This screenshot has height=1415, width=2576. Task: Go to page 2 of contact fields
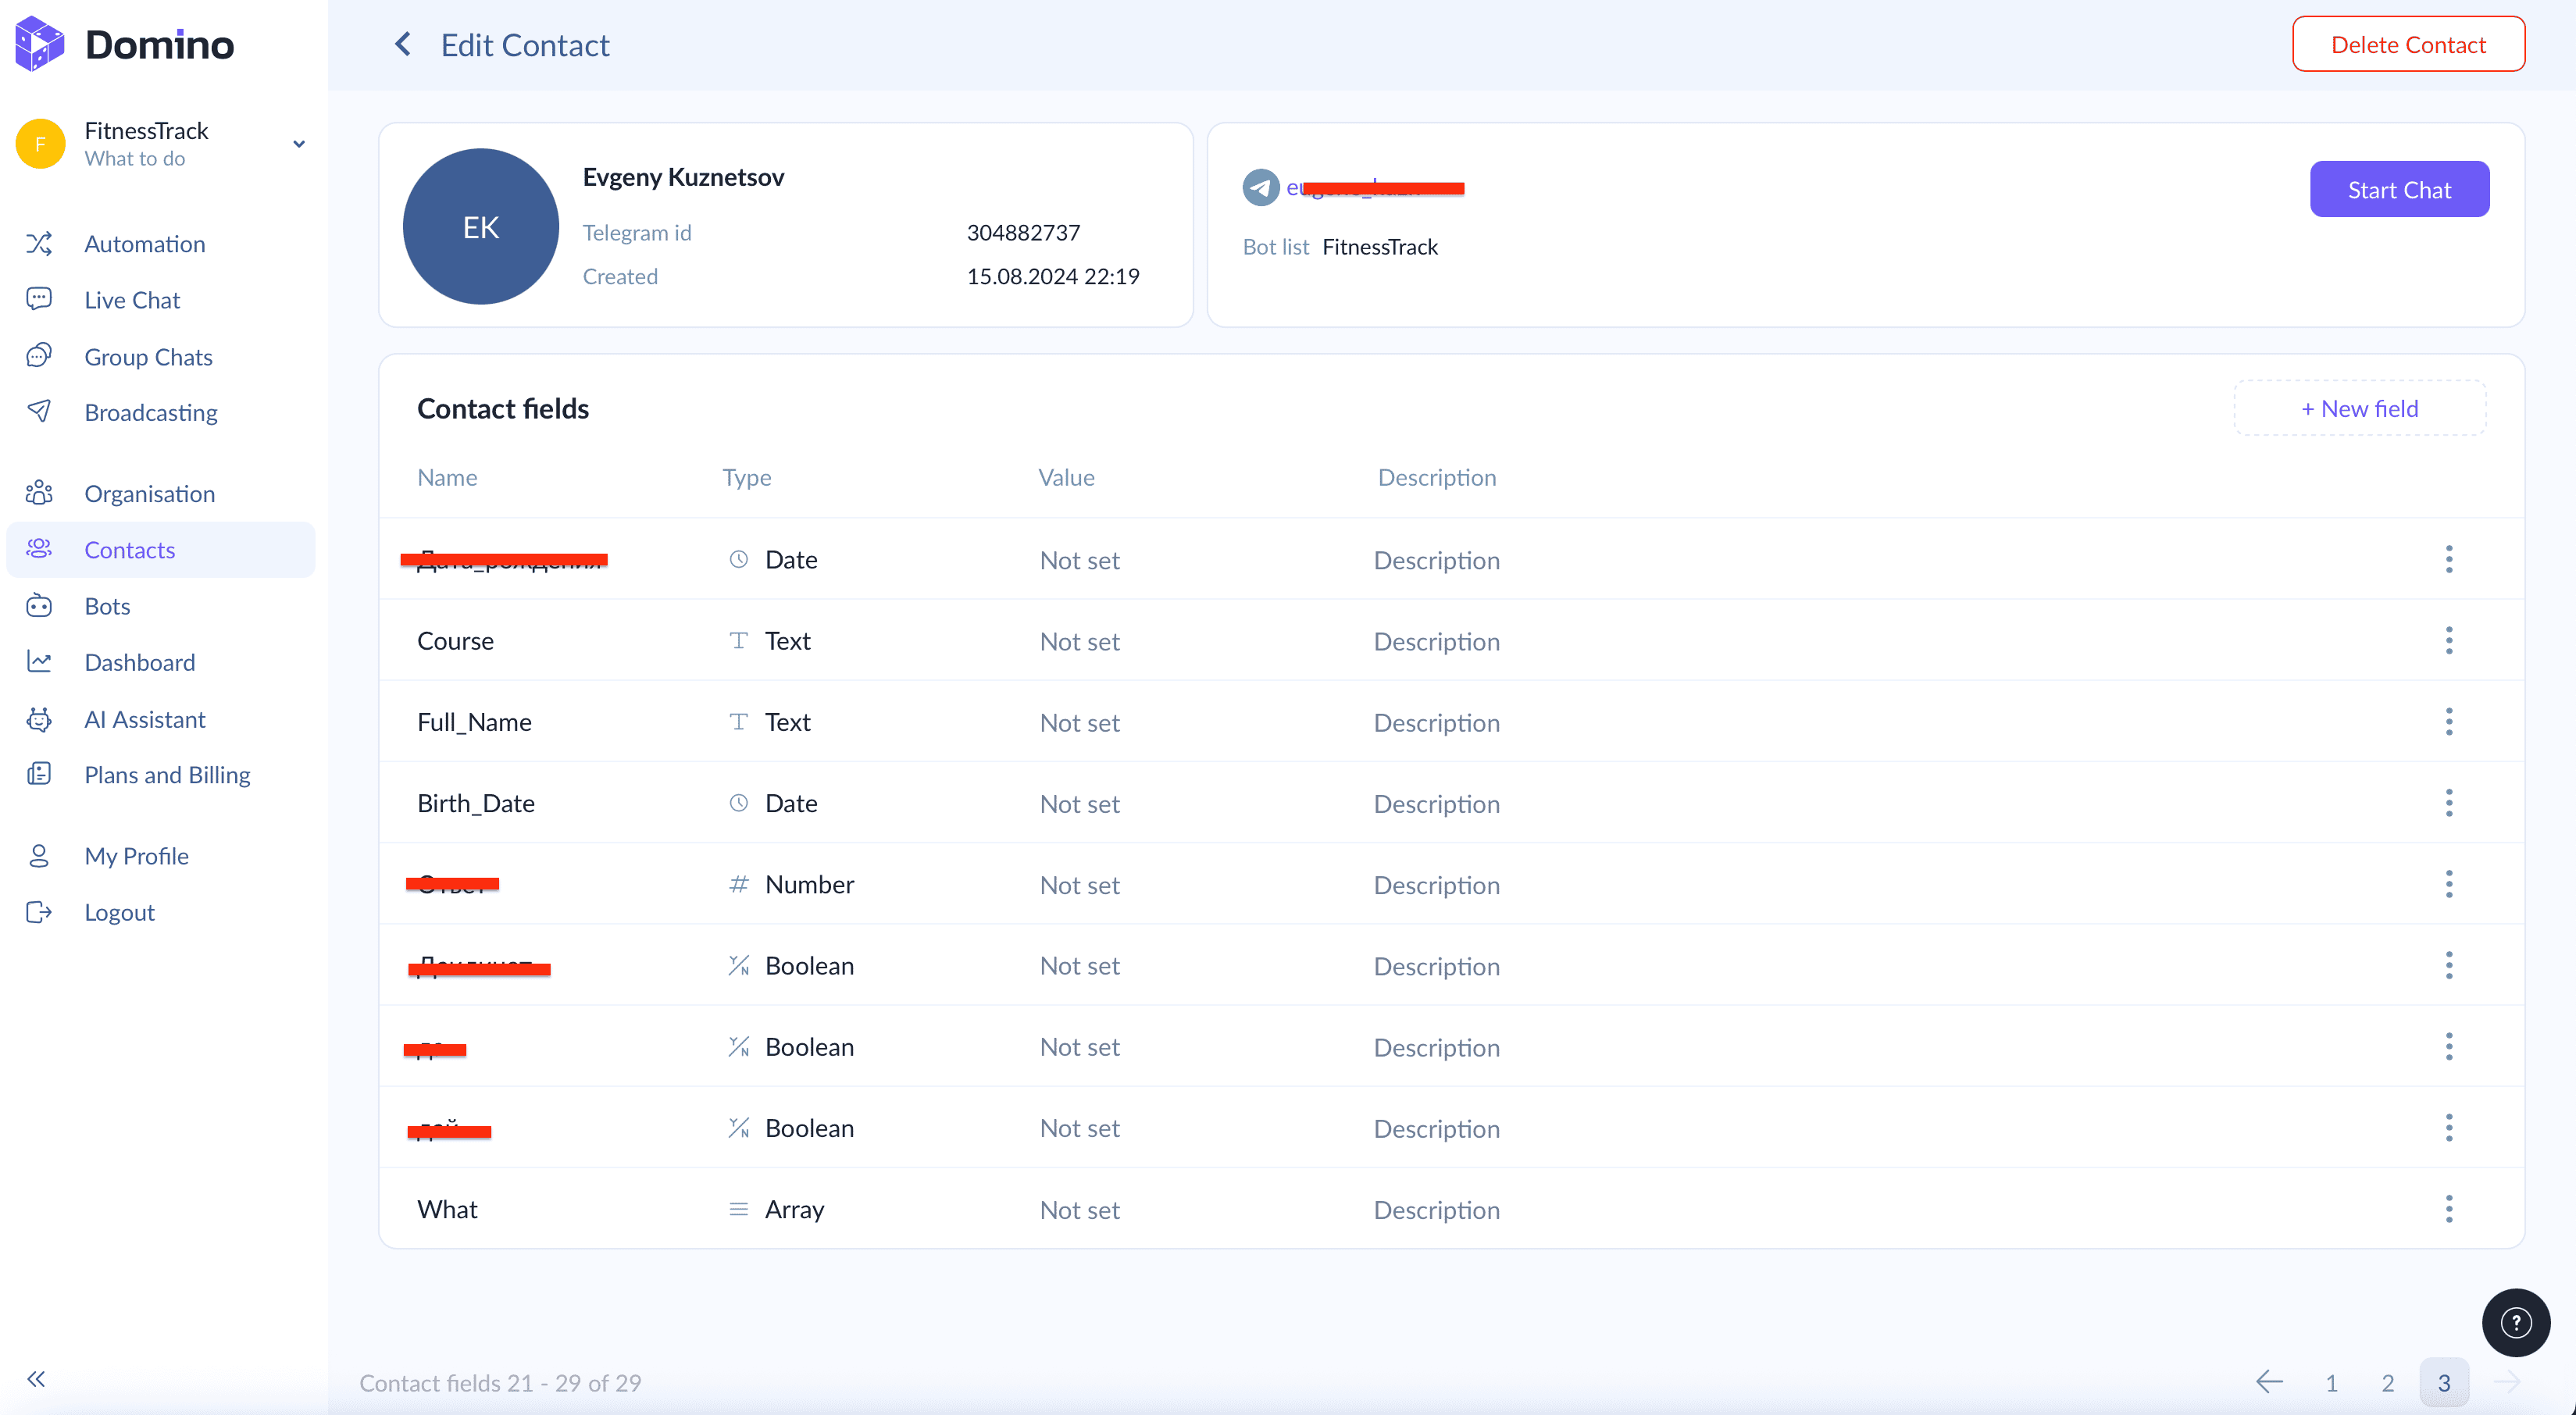(x=2387, y=1382)
